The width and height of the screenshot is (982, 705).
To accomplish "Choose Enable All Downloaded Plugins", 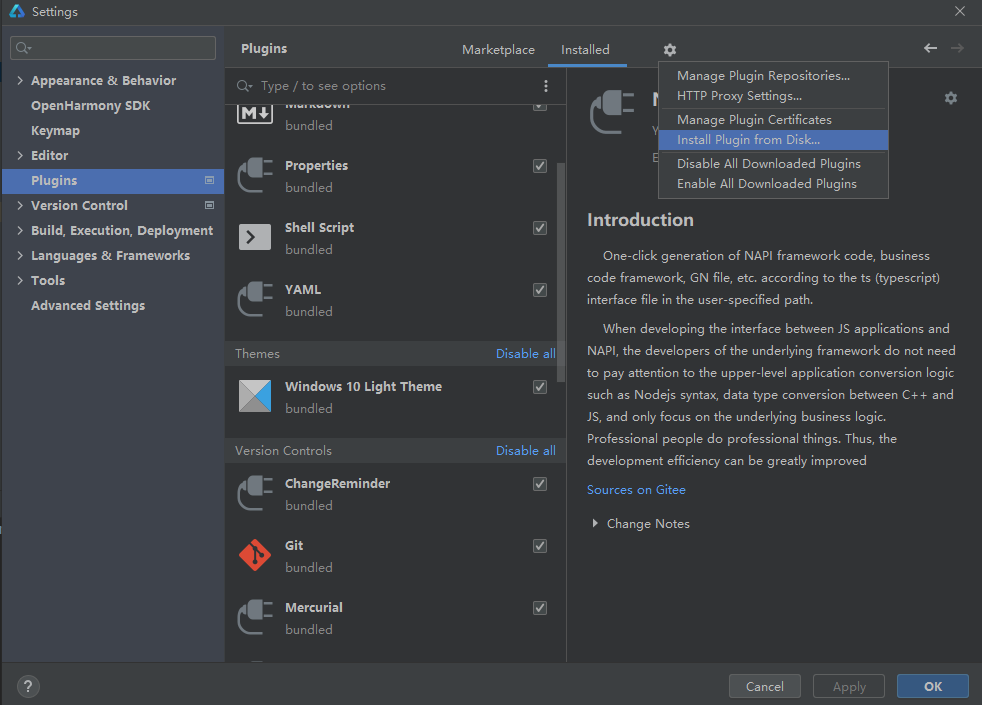I will coord(773,183).
